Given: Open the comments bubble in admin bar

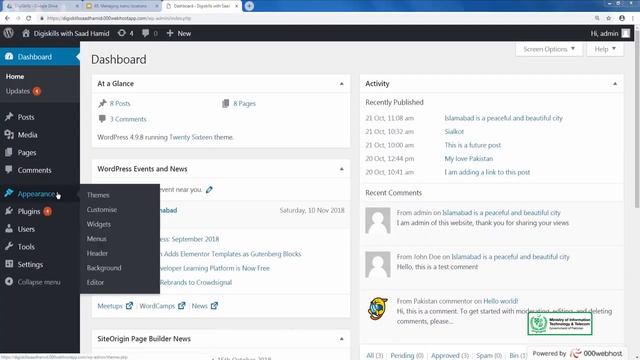Looking at the screenshot, I should [x=145, y=33].
